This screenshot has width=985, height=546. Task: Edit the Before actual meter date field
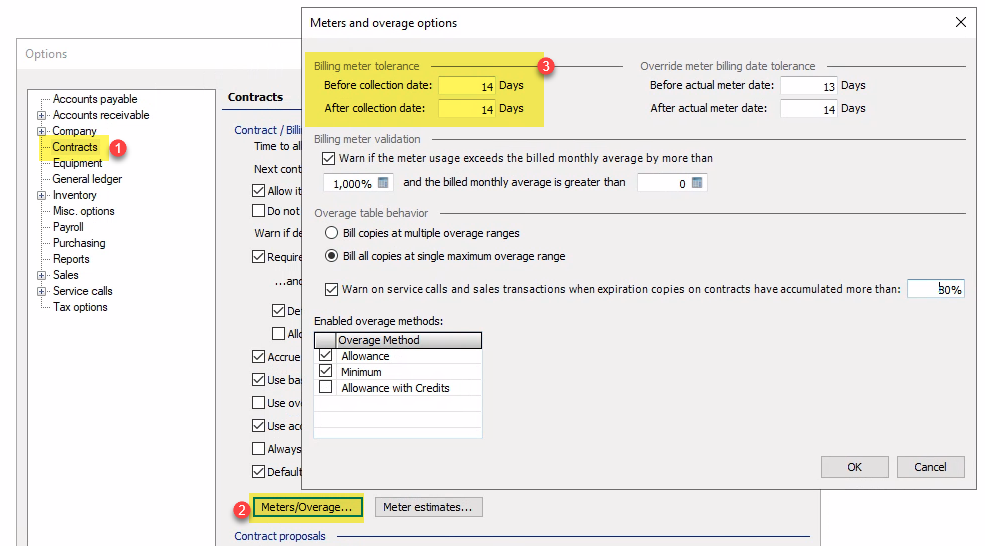point(808,86)
